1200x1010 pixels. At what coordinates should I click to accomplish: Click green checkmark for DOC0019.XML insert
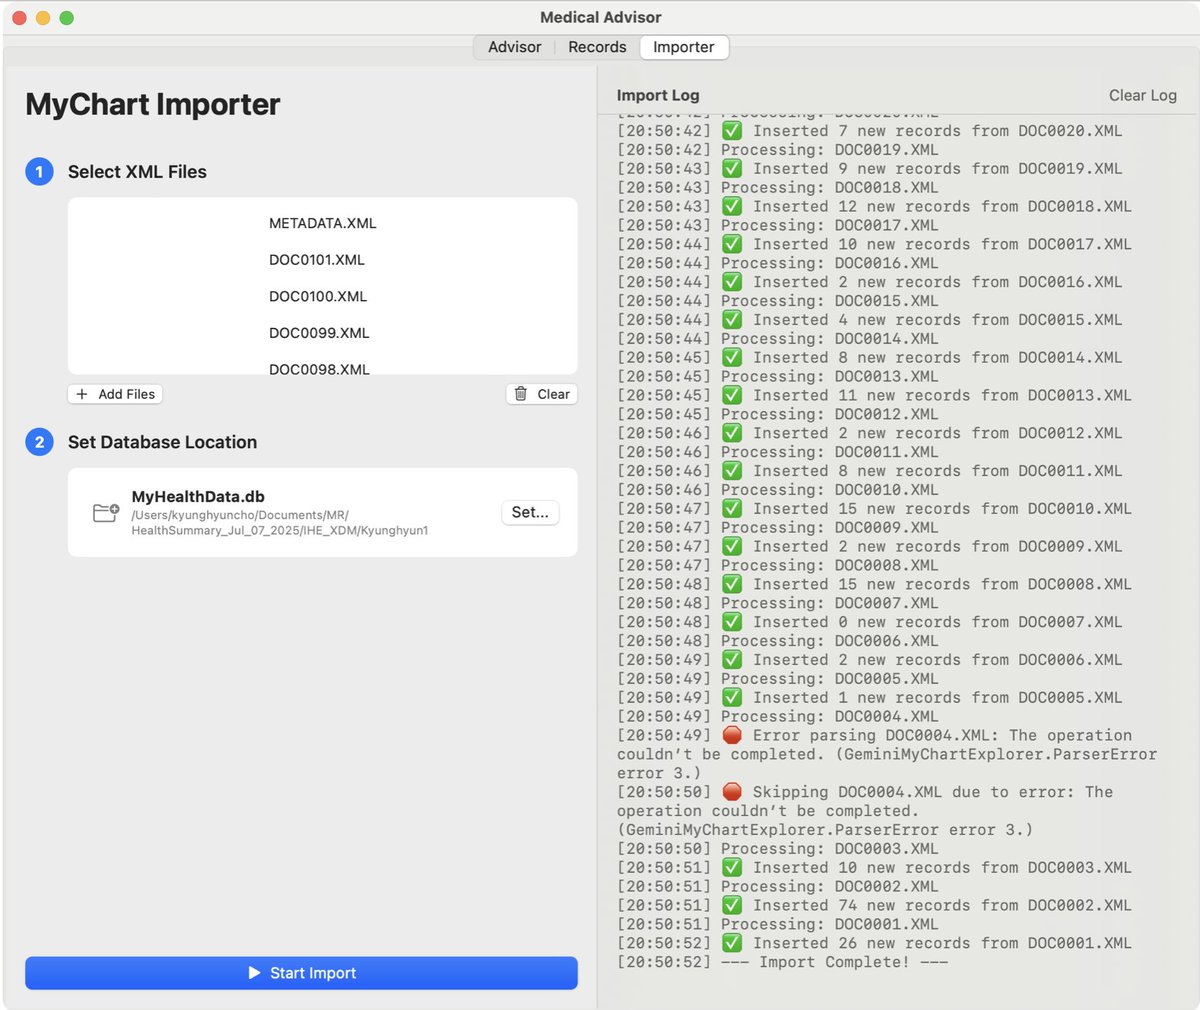(x=732, y=169)
